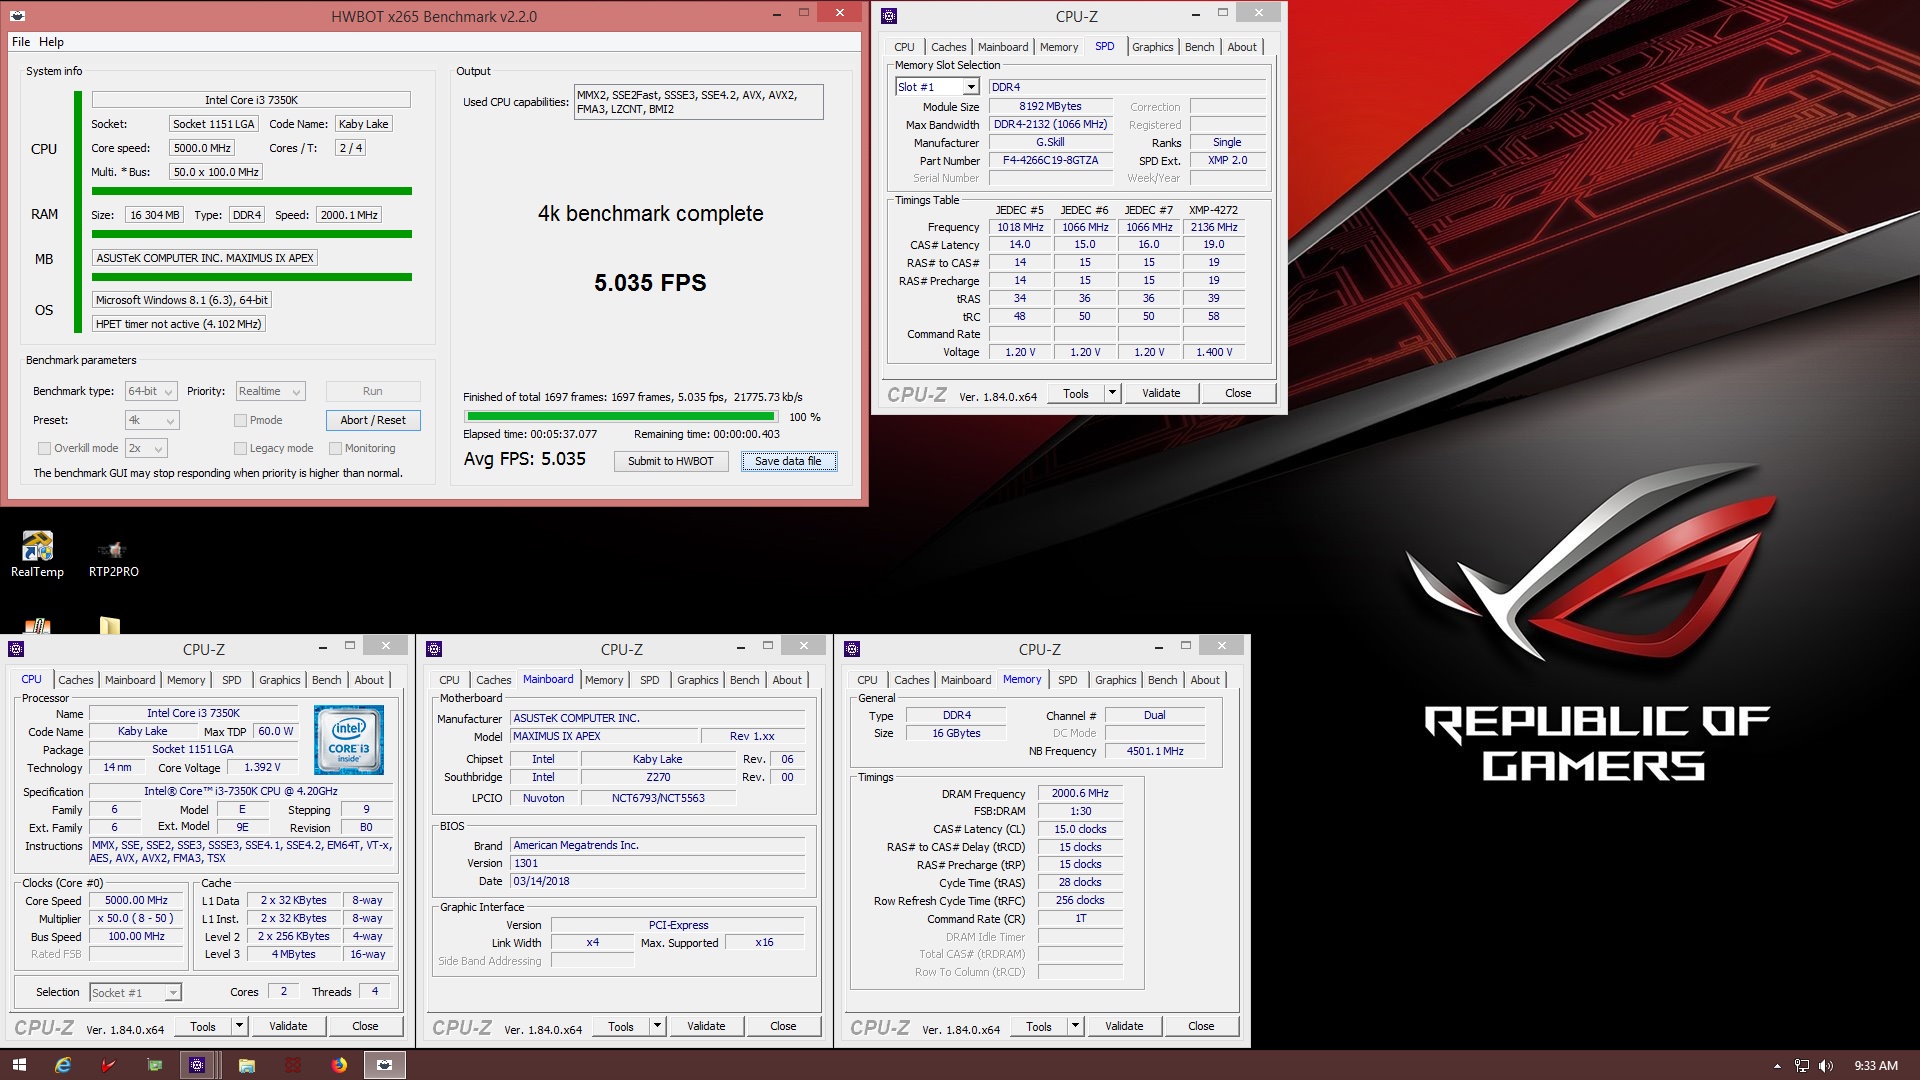
Task: Open the Overkill 2x multiplier dropdown
Action: tap(146, 448)
